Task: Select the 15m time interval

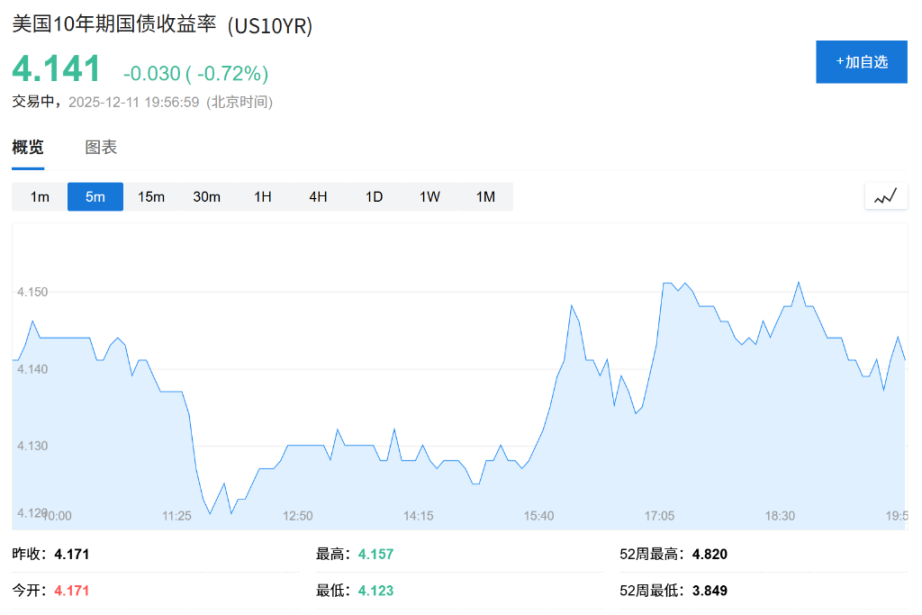Action: 151,196
